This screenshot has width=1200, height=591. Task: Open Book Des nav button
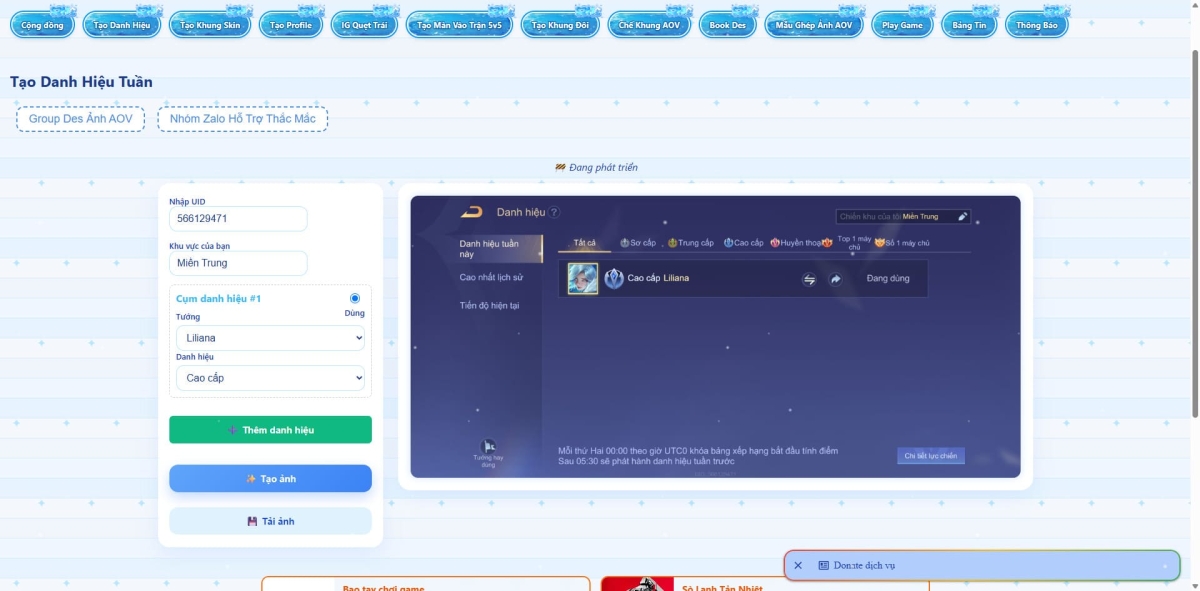(728, 25)
